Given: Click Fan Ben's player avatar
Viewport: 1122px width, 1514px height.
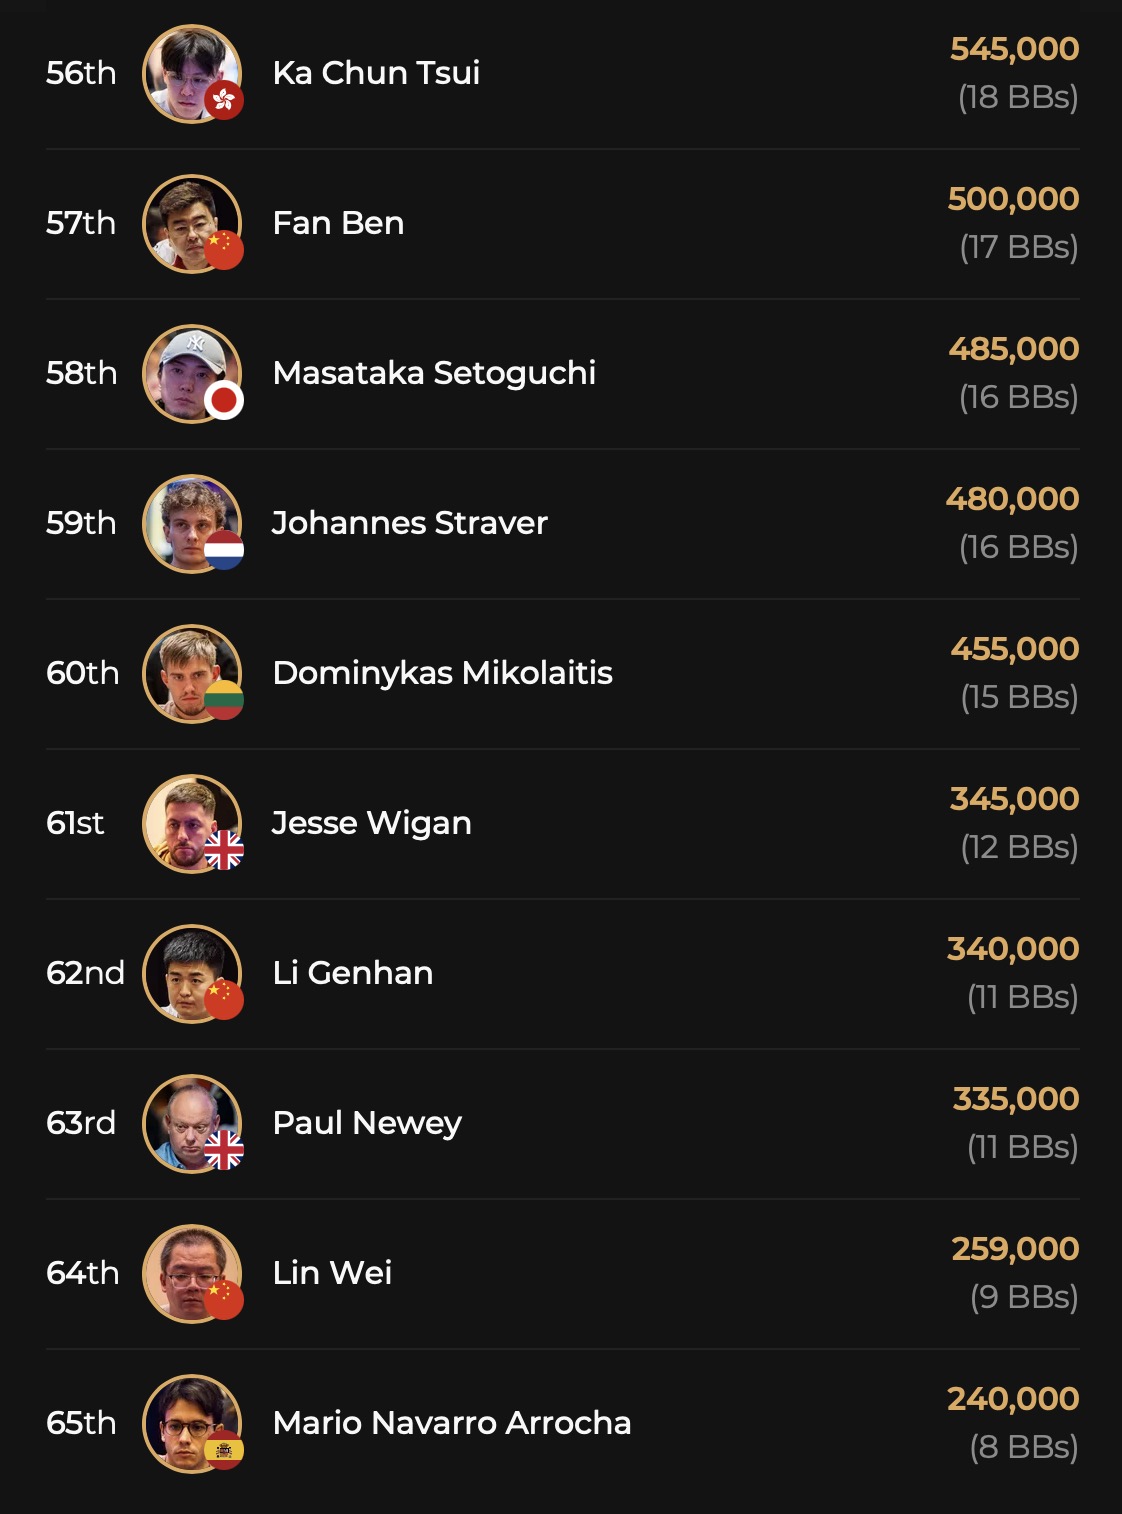Looking at the screenshot, I should (x=188, y=220).
